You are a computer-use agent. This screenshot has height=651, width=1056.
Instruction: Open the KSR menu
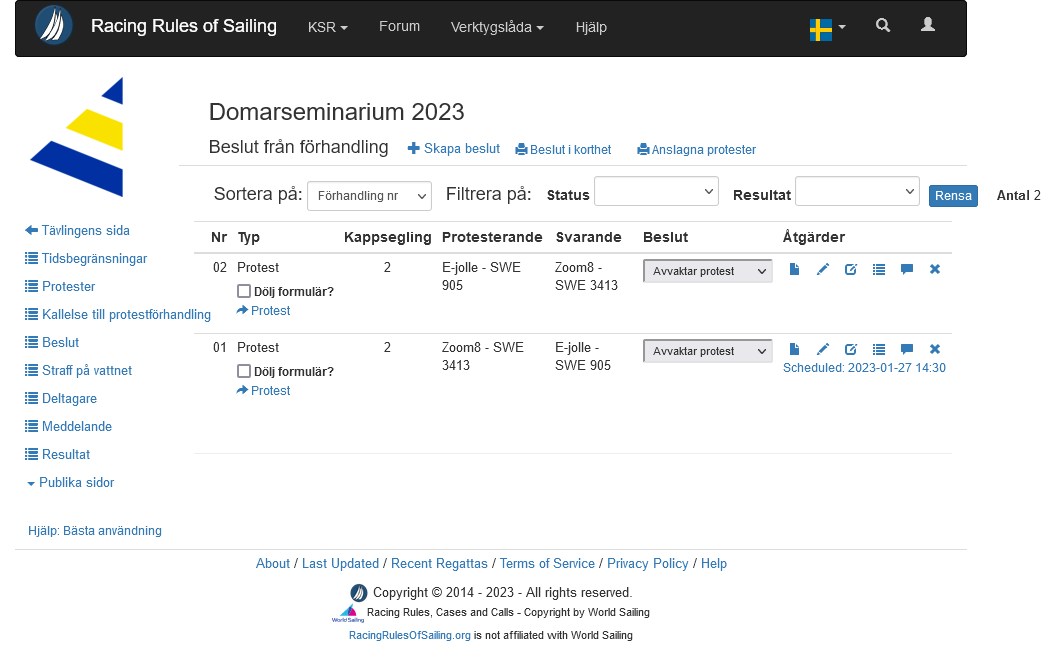[x=327, y=27]
